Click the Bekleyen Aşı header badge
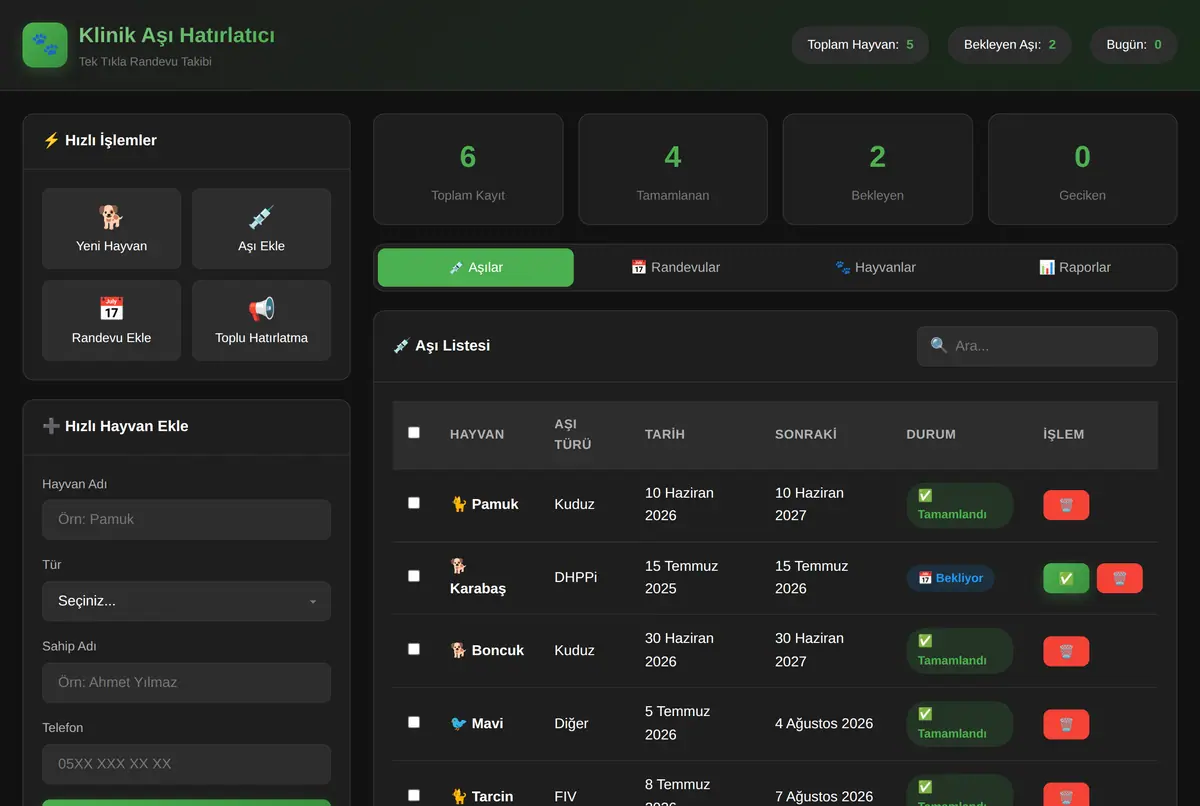 pos(1009,45)
